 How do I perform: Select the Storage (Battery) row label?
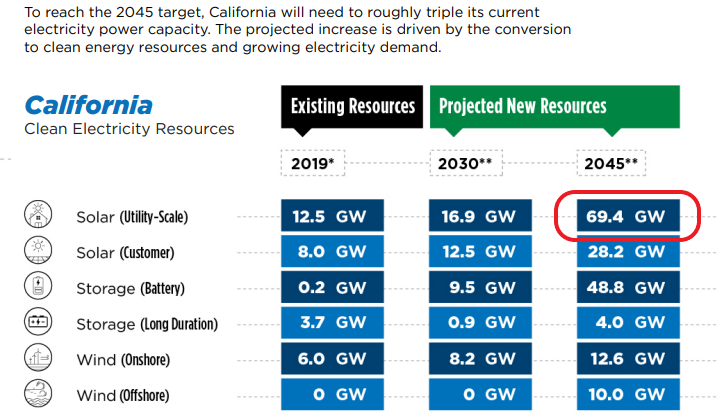(x=131, y=288)
